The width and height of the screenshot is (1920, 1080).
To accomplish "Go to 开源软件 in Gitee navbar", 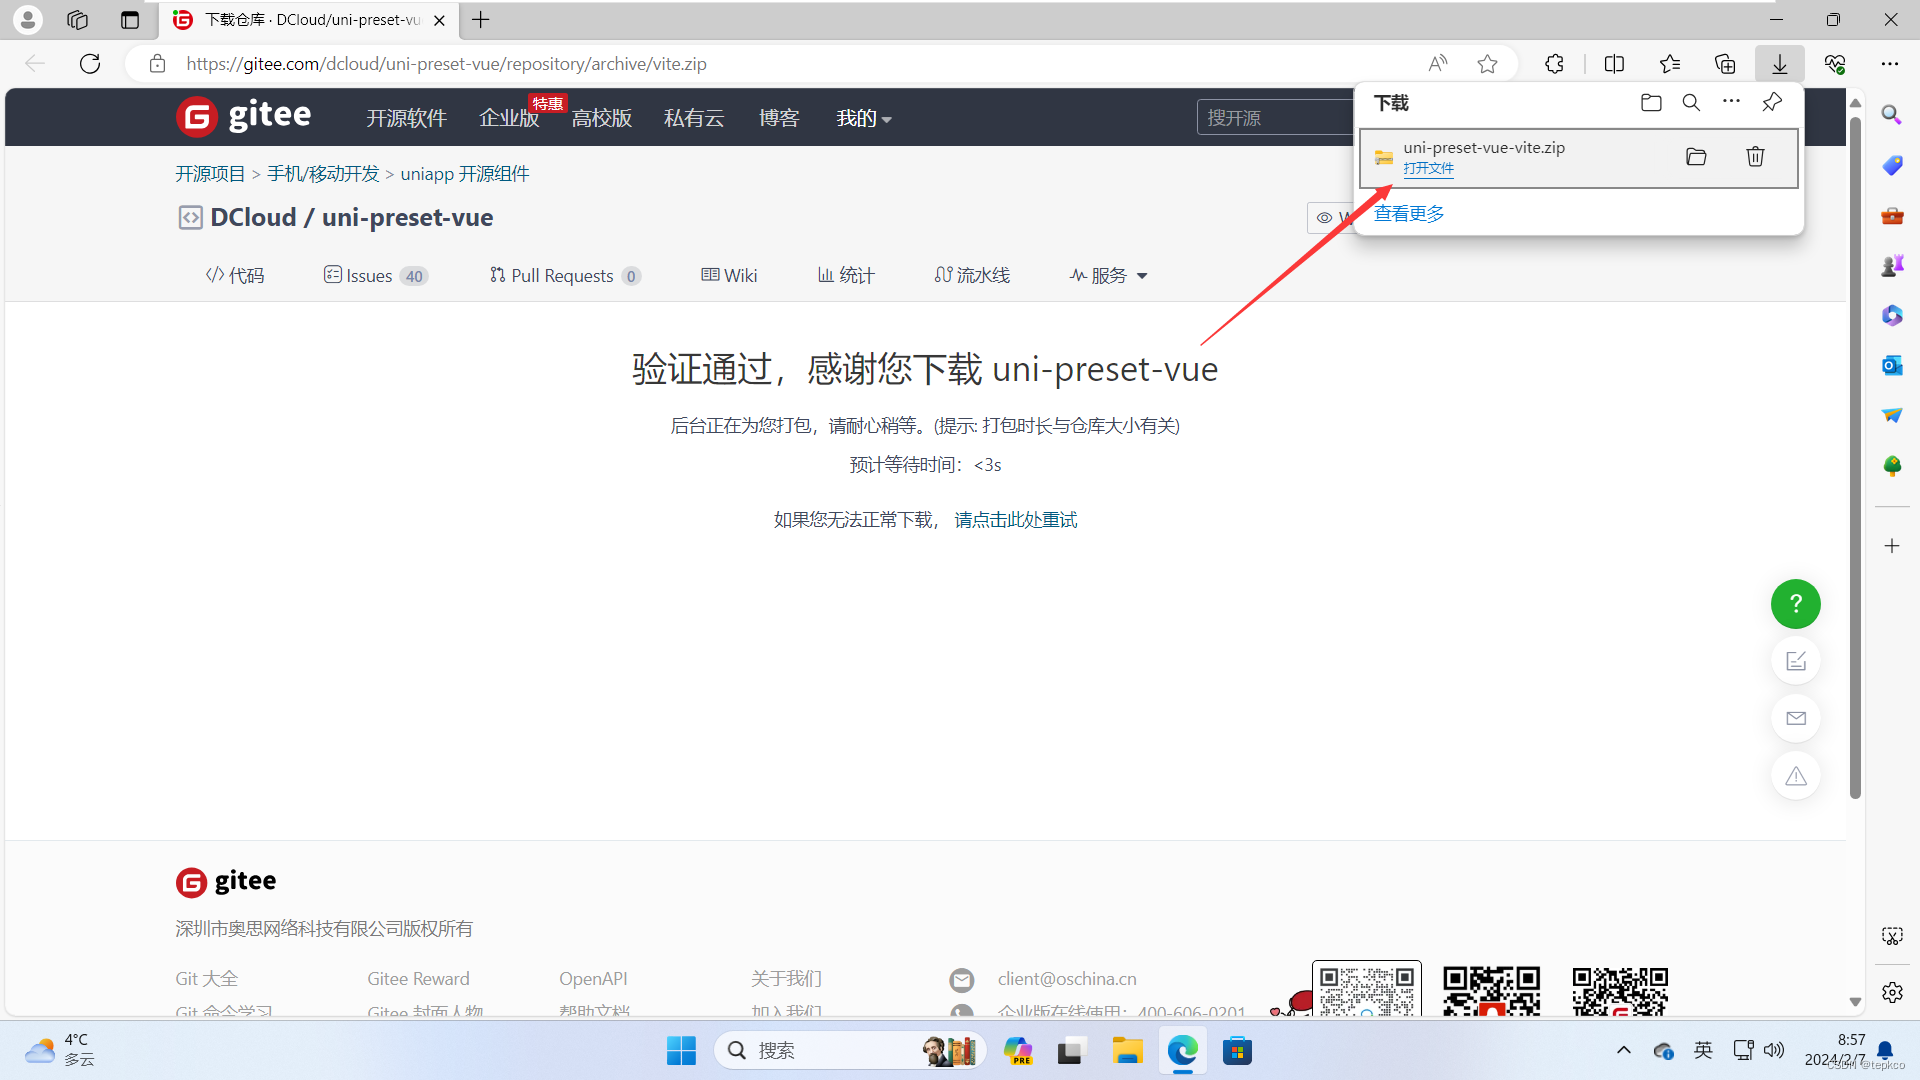I will (x=406, y=118).
